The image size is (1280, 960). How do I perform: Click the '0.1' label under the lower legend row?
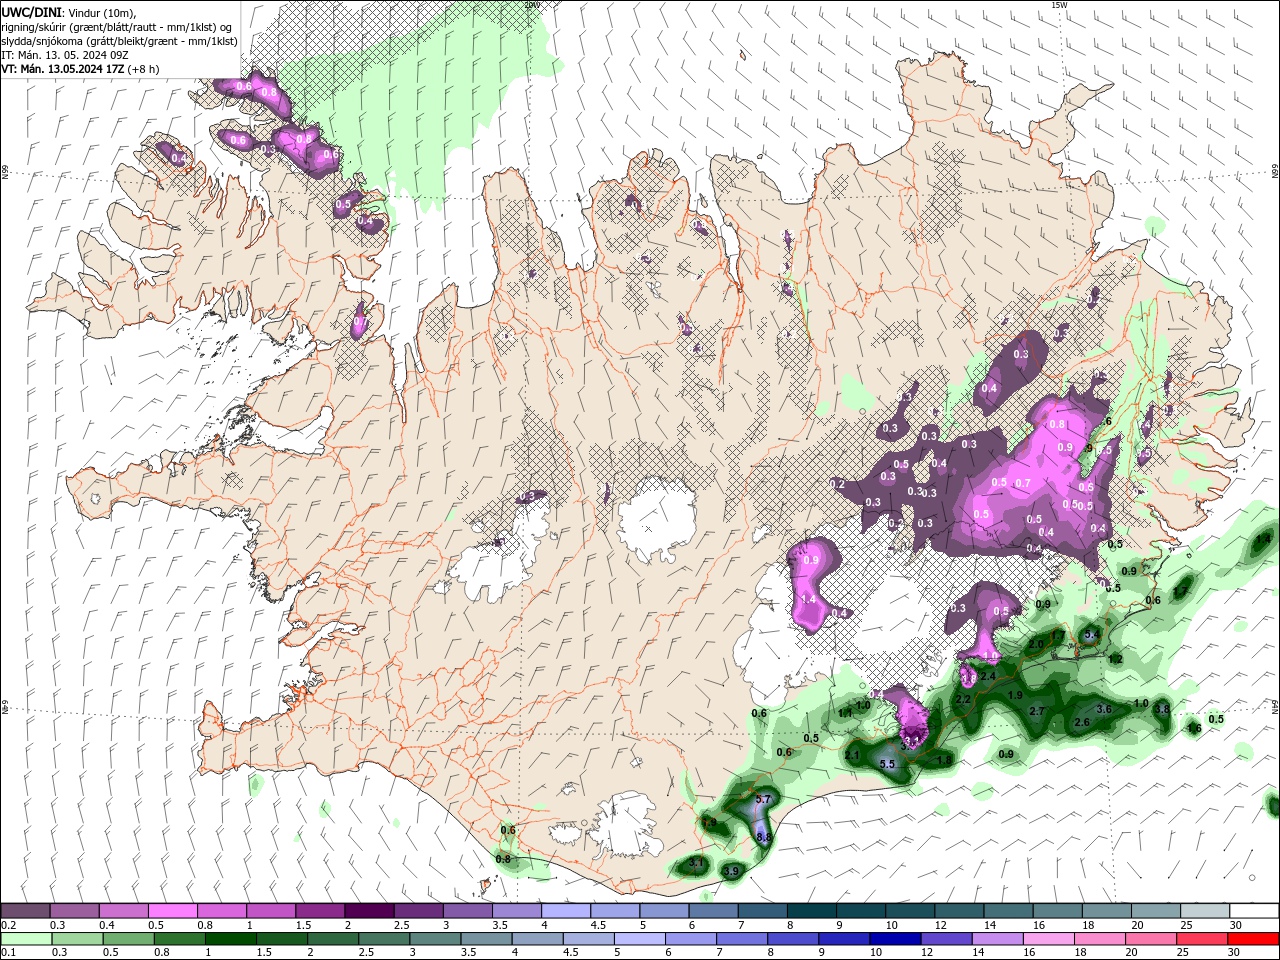(8, 953)
